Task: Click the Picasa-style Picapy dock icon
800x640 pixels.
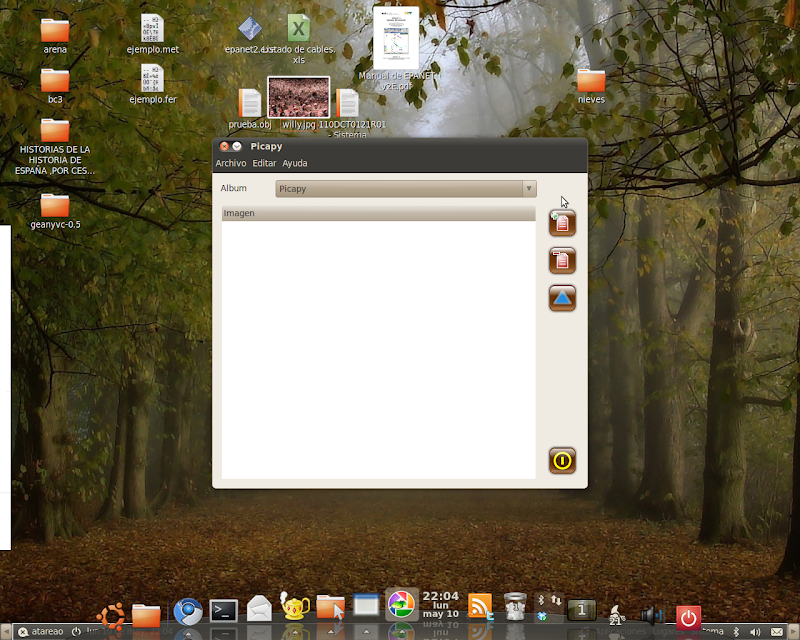Action: click(402, 604)
